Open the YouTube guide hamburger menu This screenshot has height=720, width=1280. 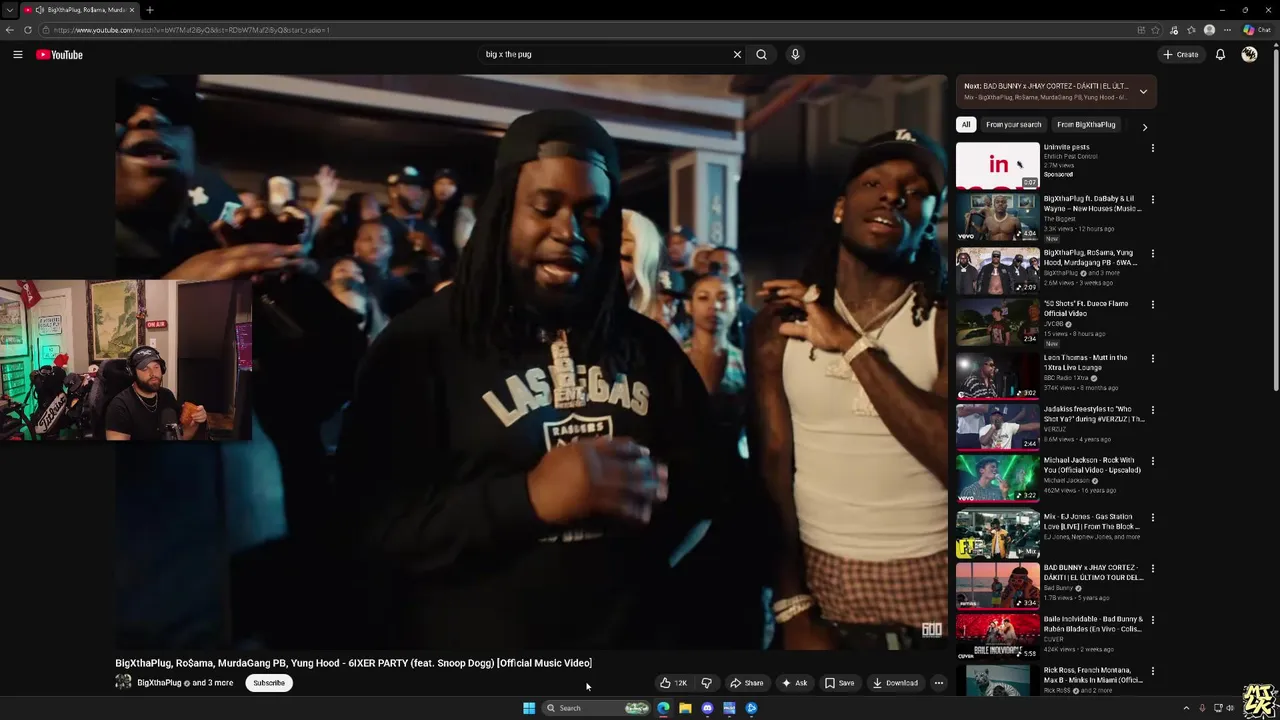pyautogui.click(x=18, y=55)
